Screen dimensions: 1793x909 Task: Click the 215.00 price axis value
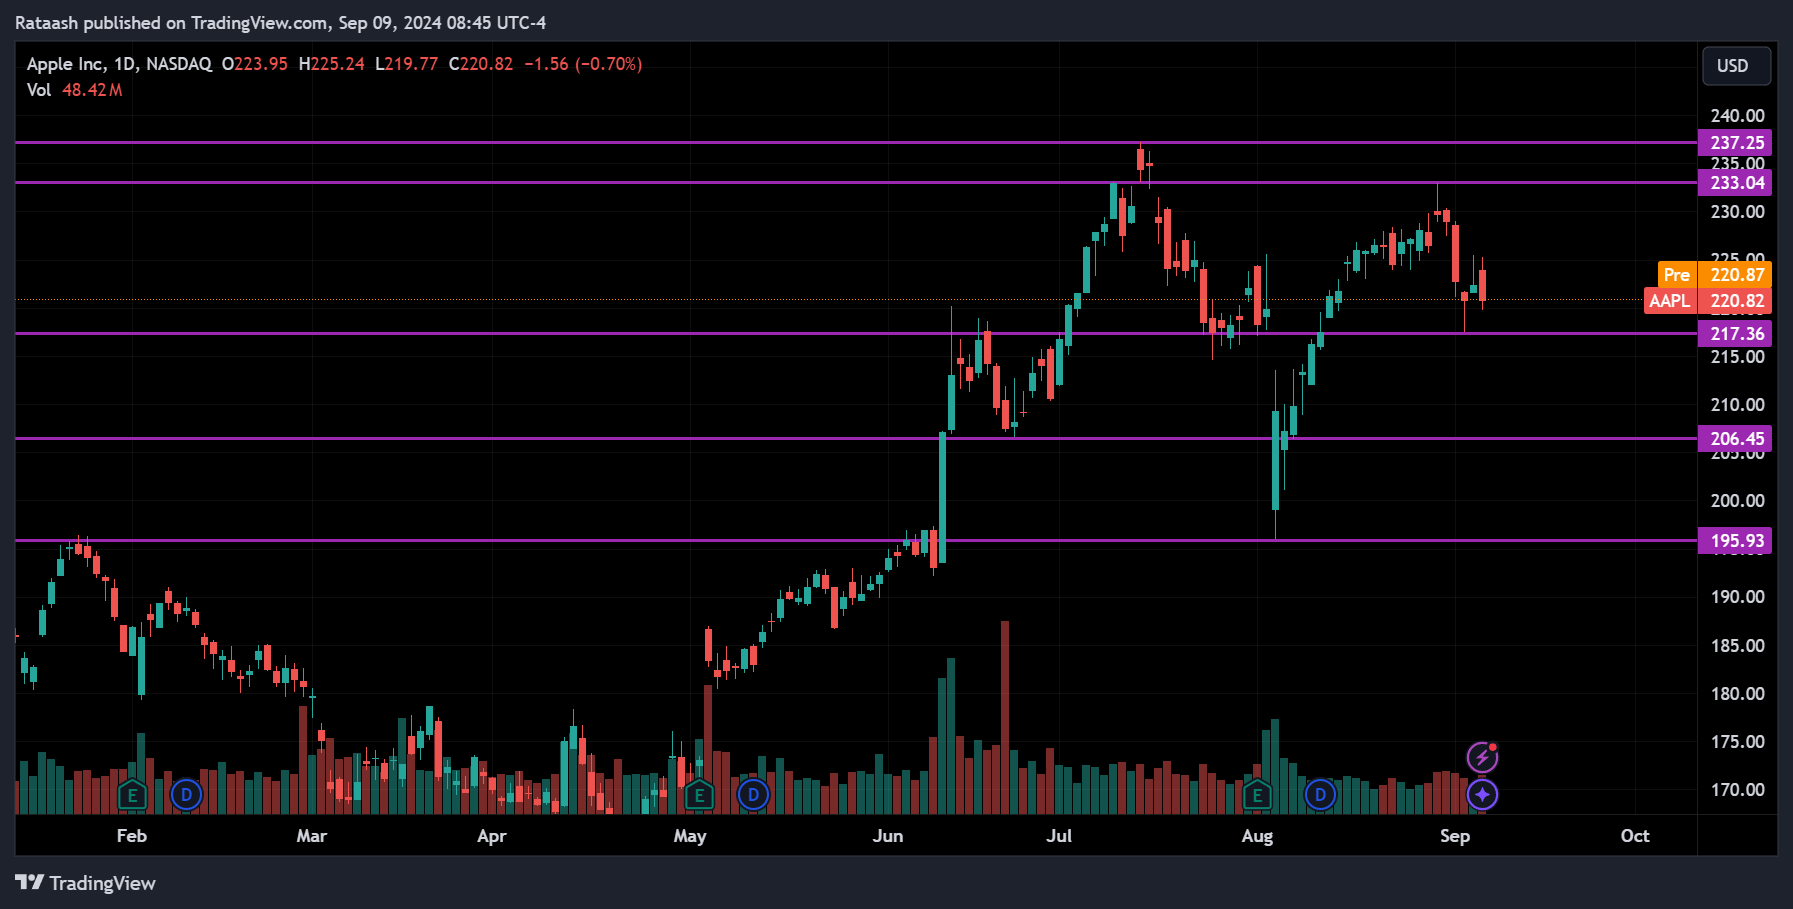pos(1737,357)
